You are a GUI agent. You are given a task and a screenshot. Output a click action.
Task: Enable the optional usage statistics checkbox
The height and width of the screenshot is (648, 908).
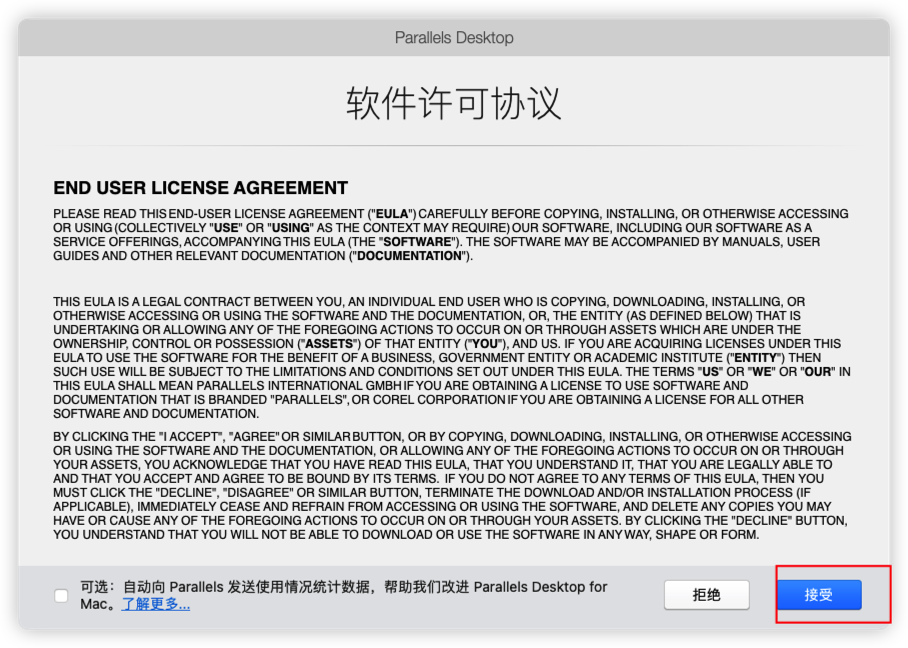point(61,595)
